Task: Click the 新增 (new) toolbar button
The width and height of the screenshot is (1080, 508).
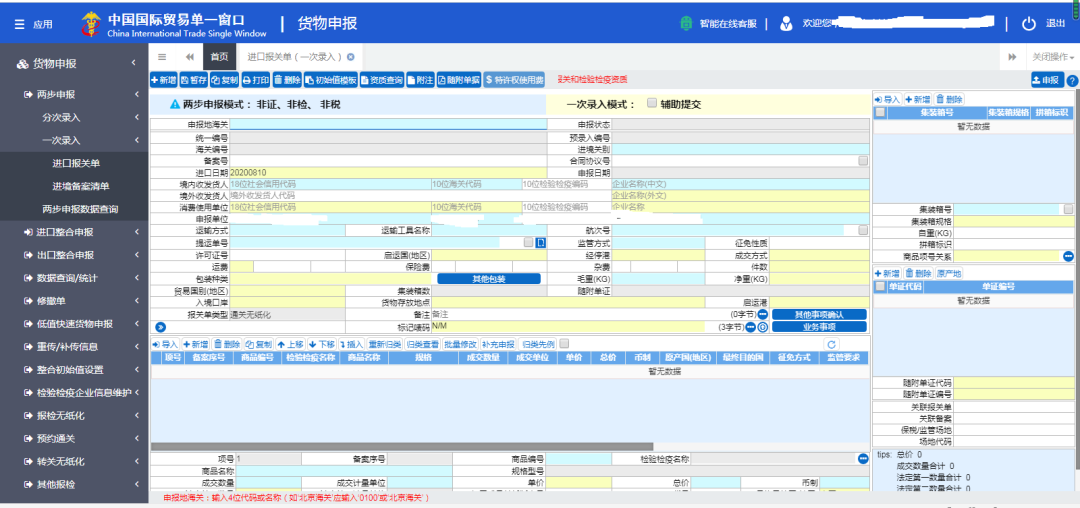Action: [x=163, y=81]
